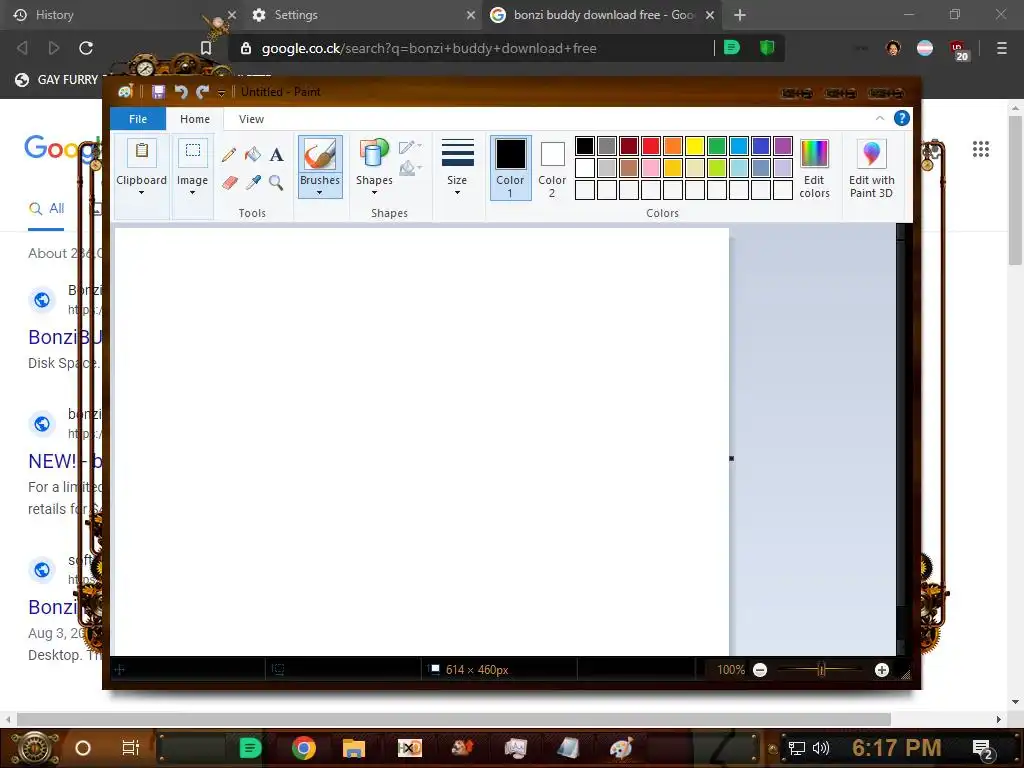
Task: Select the Text tool in Paint
Action: pos(277,154)
